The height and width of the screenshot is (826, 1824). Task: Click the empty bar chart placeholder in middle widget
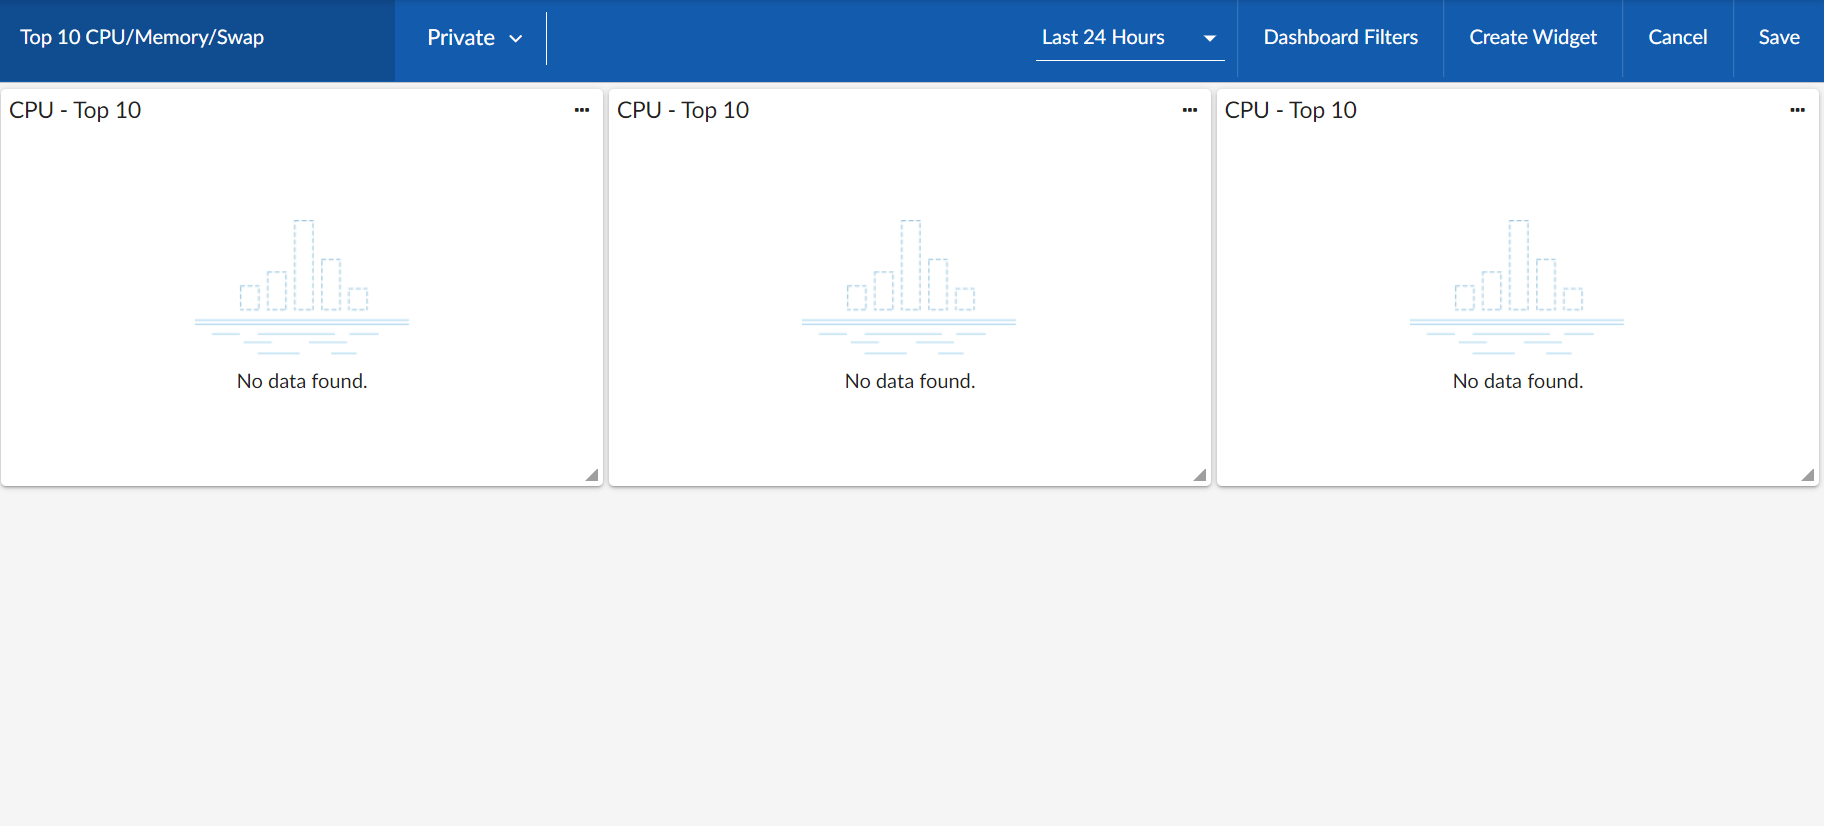point(909,287)
